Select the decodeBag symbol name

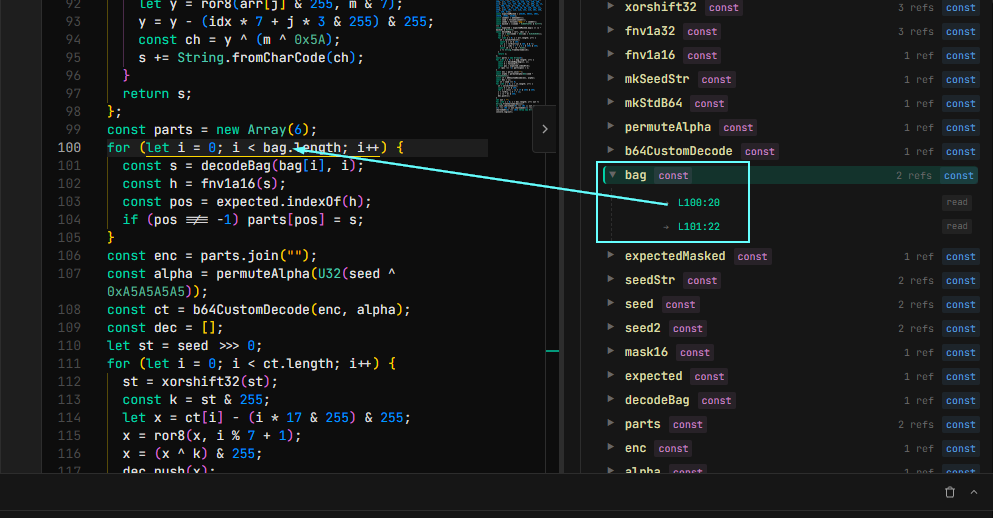(x=657, y=400)
